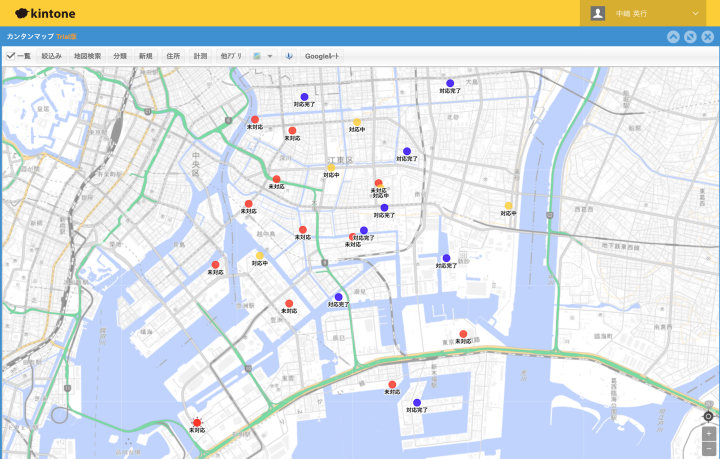This screenshot has height=459, width=720.
Task: Open the Googleルート route button
Action: pos(322,56)
